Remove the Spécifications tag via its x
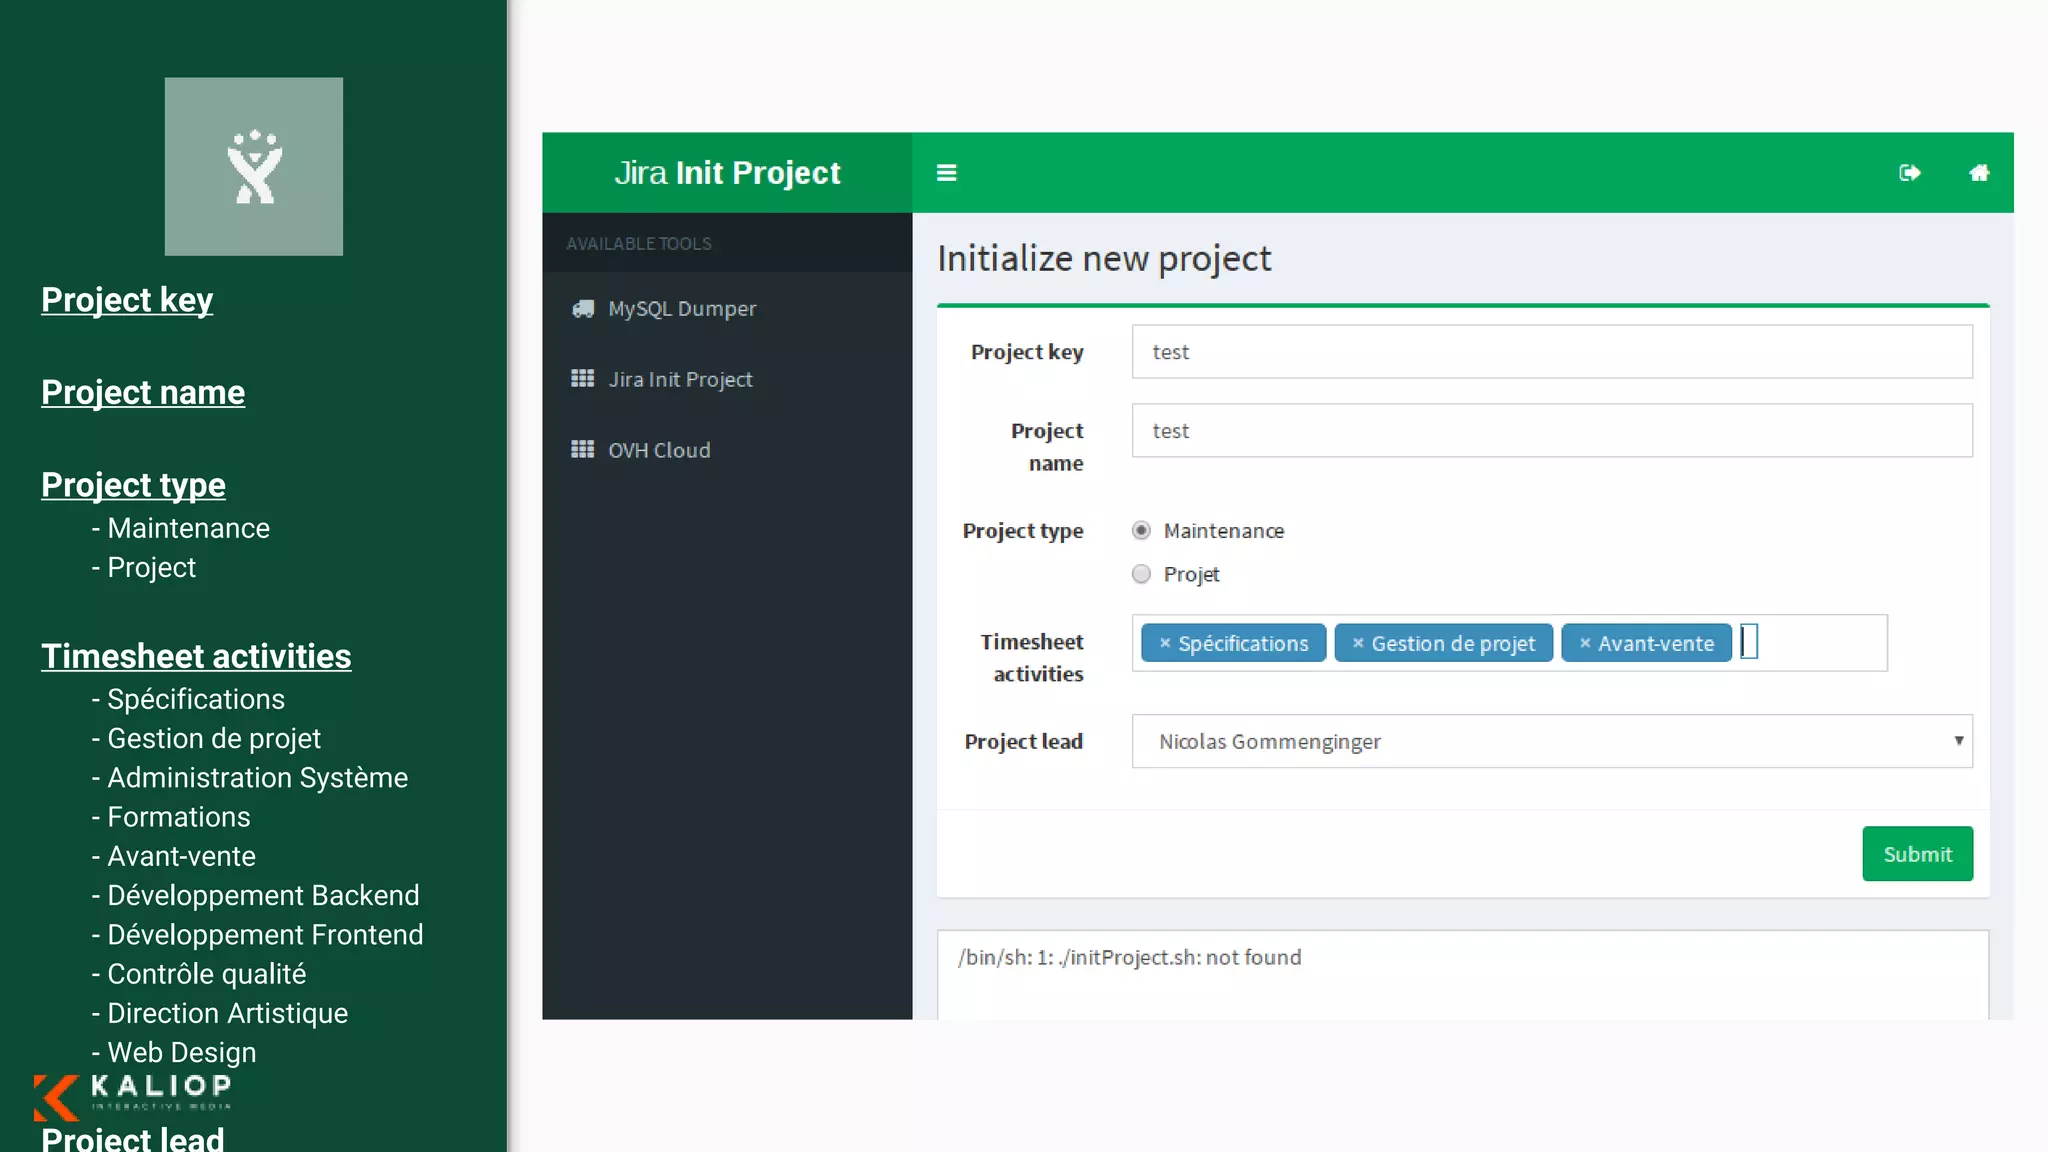 (x=1165, y=643)
